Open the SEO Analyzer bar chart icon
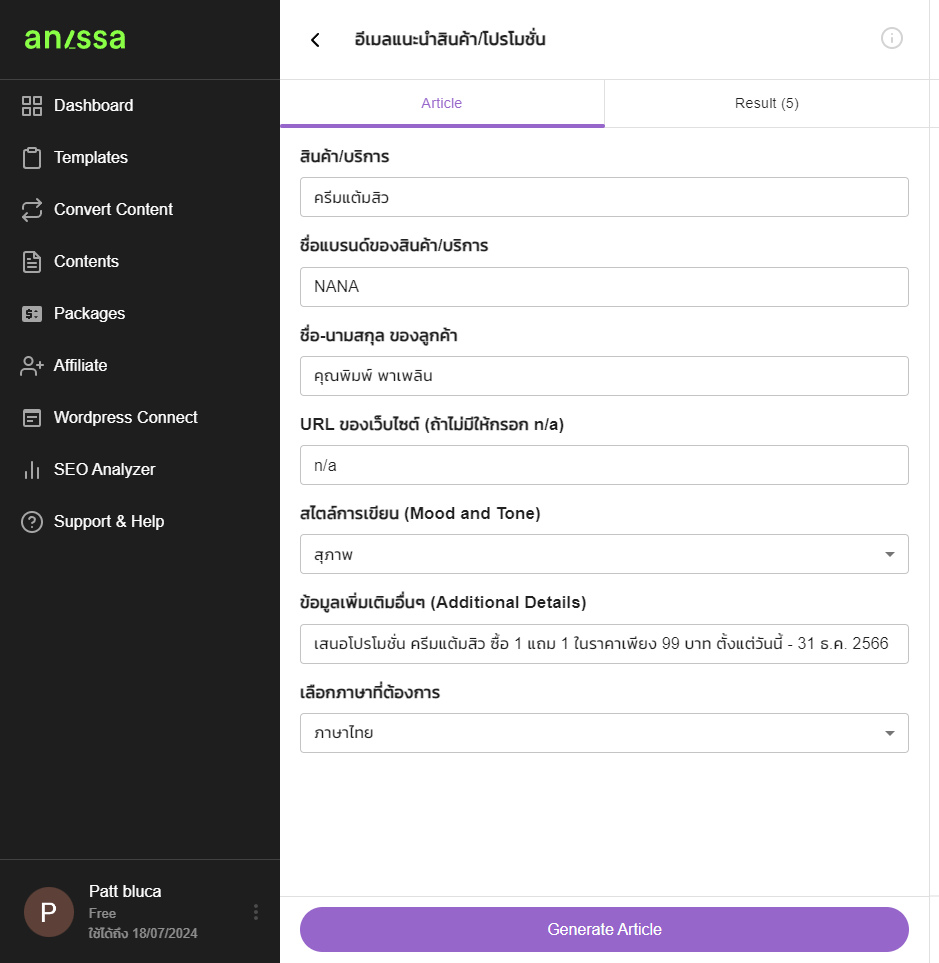Image resolution: width=939 pixels, height=963 pixels. pyautogui.click(x=32, y=470)
